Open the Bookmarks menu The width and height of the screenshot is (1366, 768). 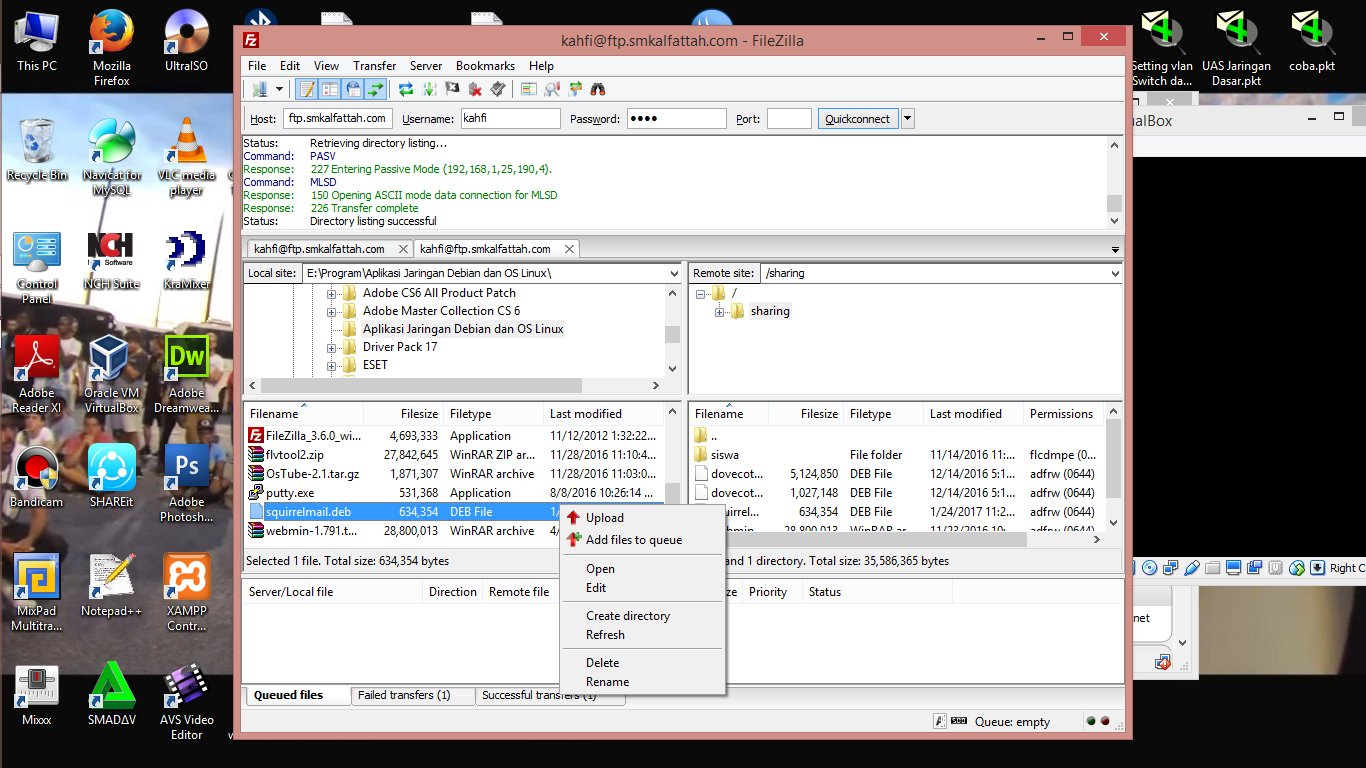486,66
